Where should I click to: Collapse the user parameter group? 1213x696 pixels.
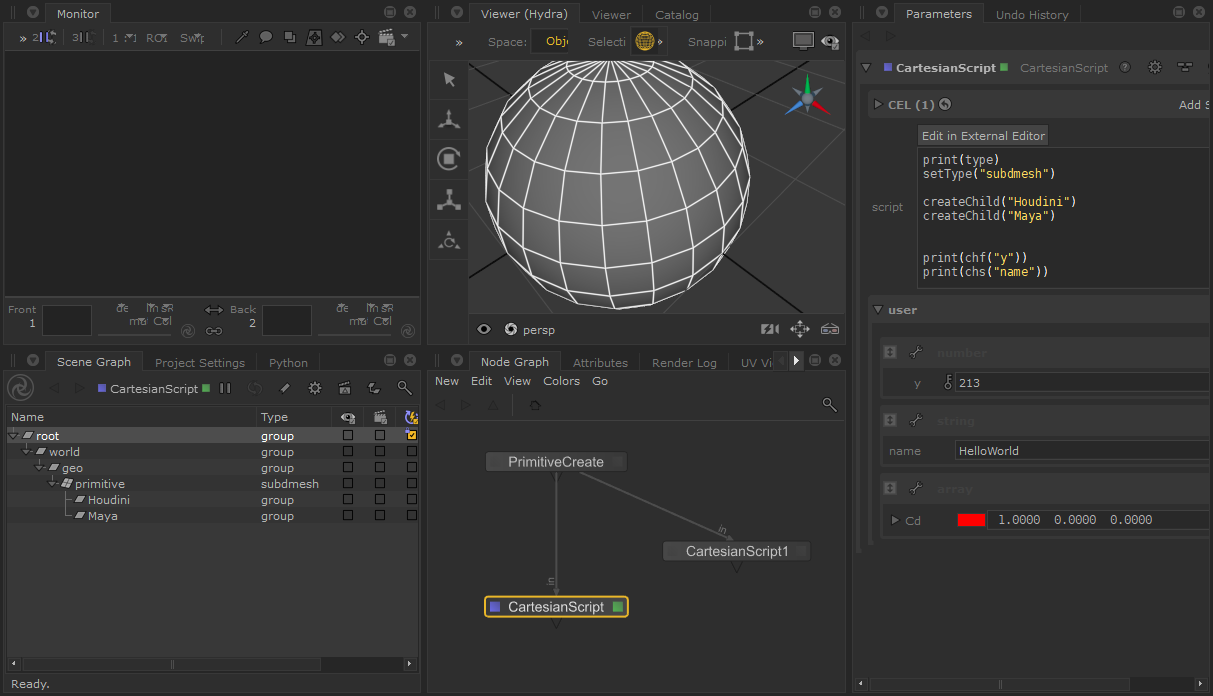[878, 310]
